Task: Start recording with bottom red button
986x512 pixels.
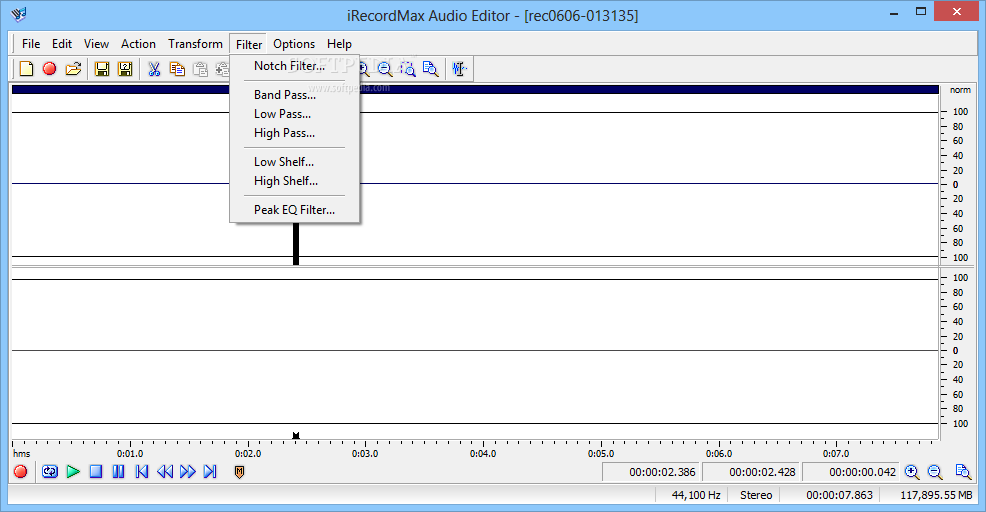Action: point(20,471)
